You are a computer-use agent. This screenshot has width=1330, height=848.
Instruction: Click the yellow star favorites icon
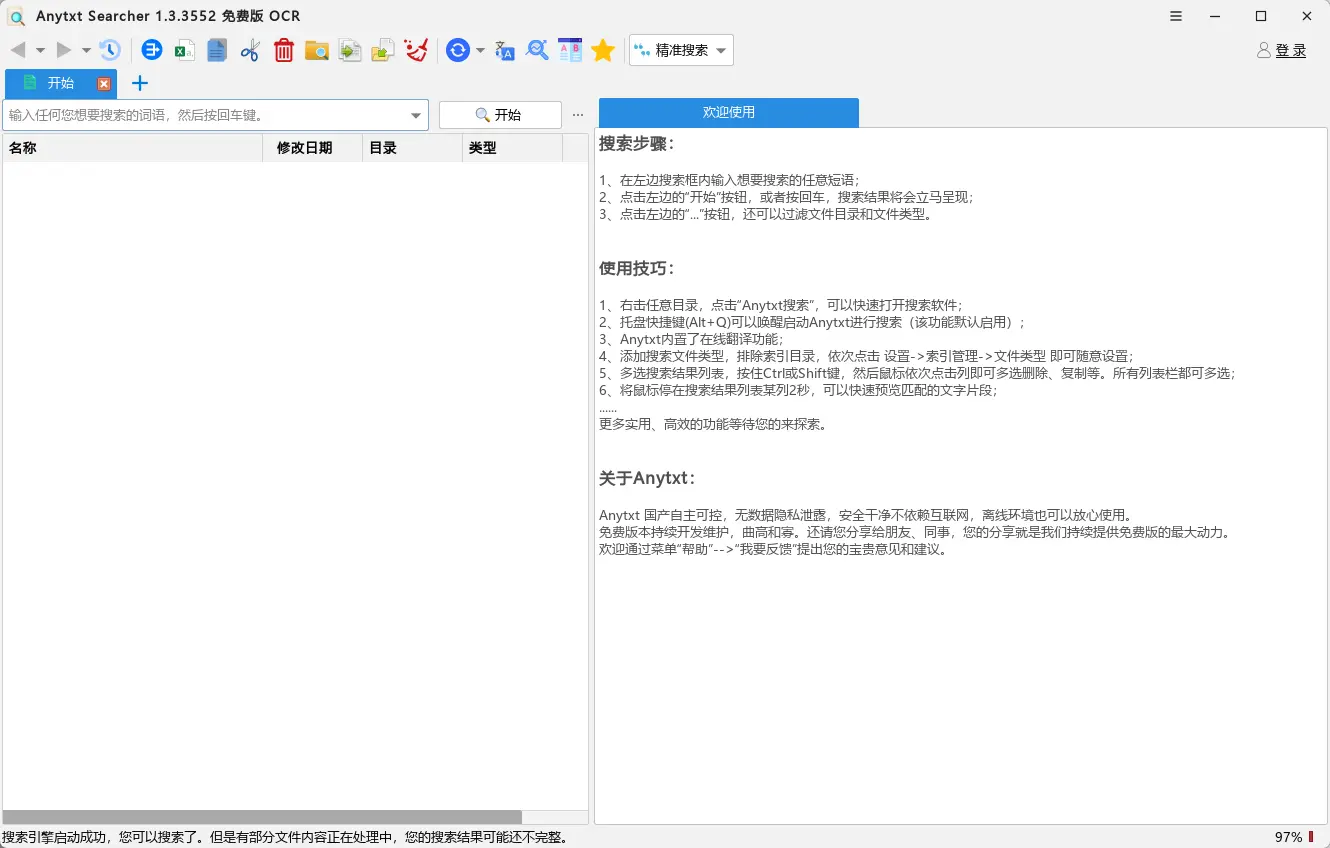coord(603,50)
